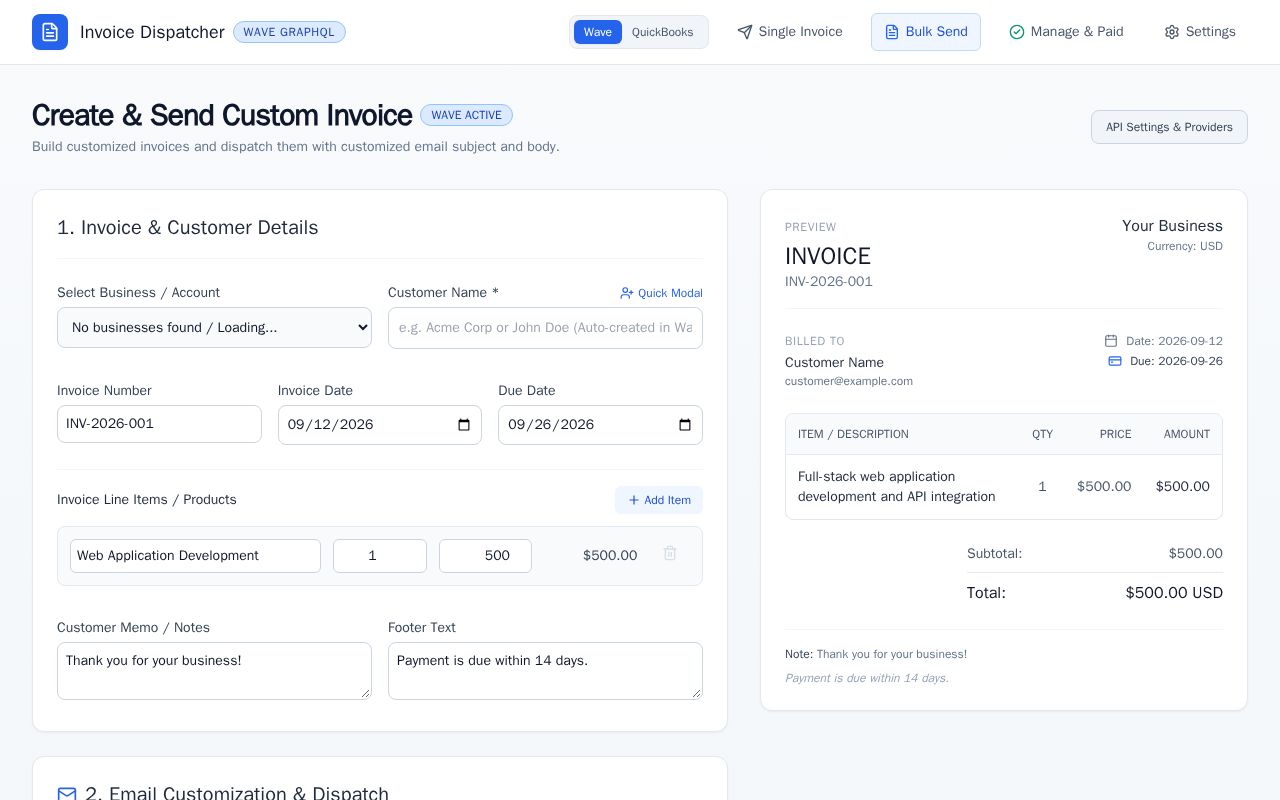Click the Footer Text textarea
1280x800 pixels.
pos(545,671)
